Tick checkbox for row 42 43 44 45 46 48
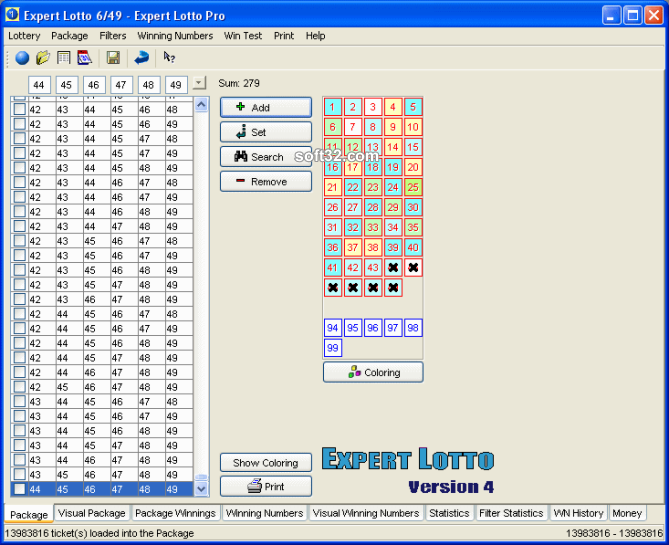The width and height of the screenshot is (669, 545). click(19, 109)
